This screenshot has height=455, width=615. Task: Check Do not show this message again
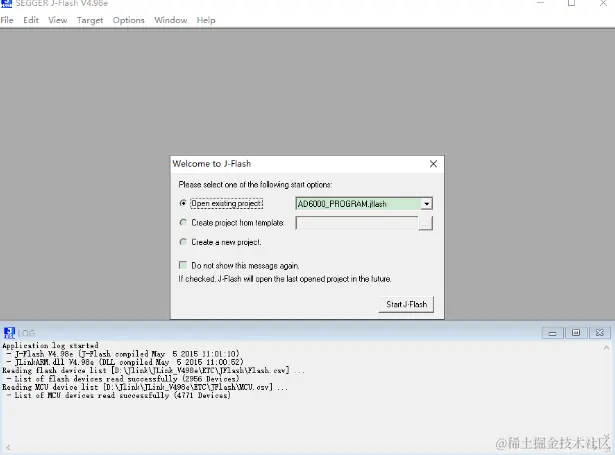click(183, 265)
